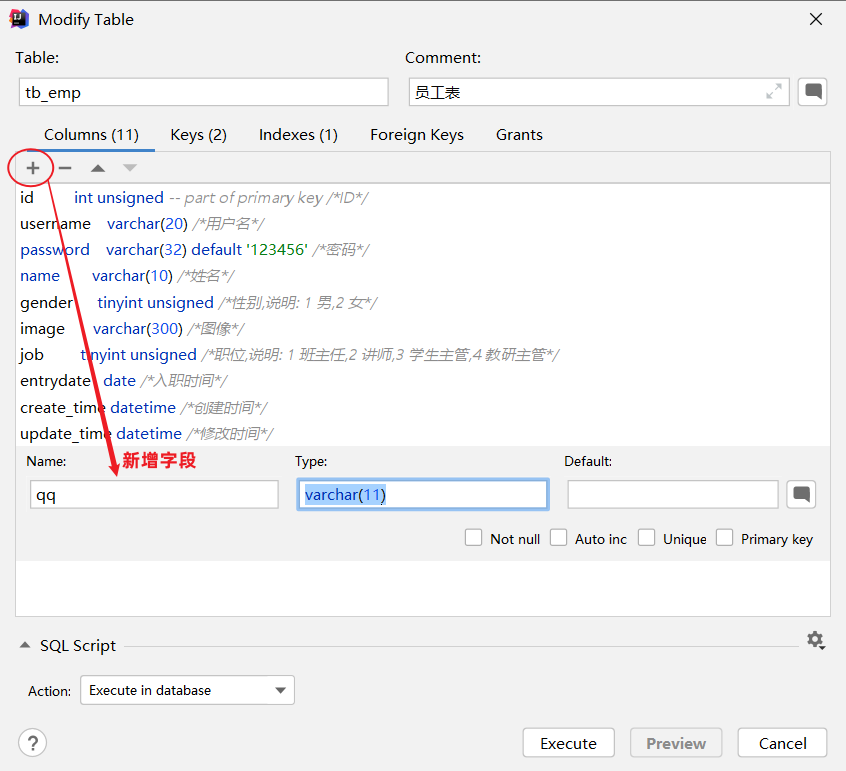Move column up with the up arrow
846x771 pixels.
point(97,168)
